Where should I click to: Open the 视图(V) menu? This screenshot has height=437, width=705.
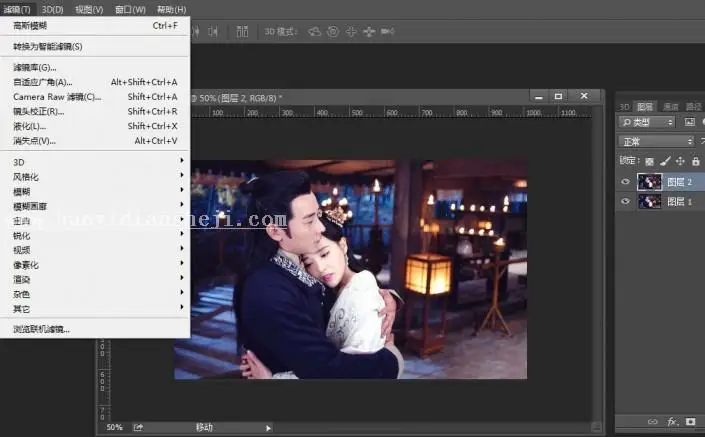[89, 9]
